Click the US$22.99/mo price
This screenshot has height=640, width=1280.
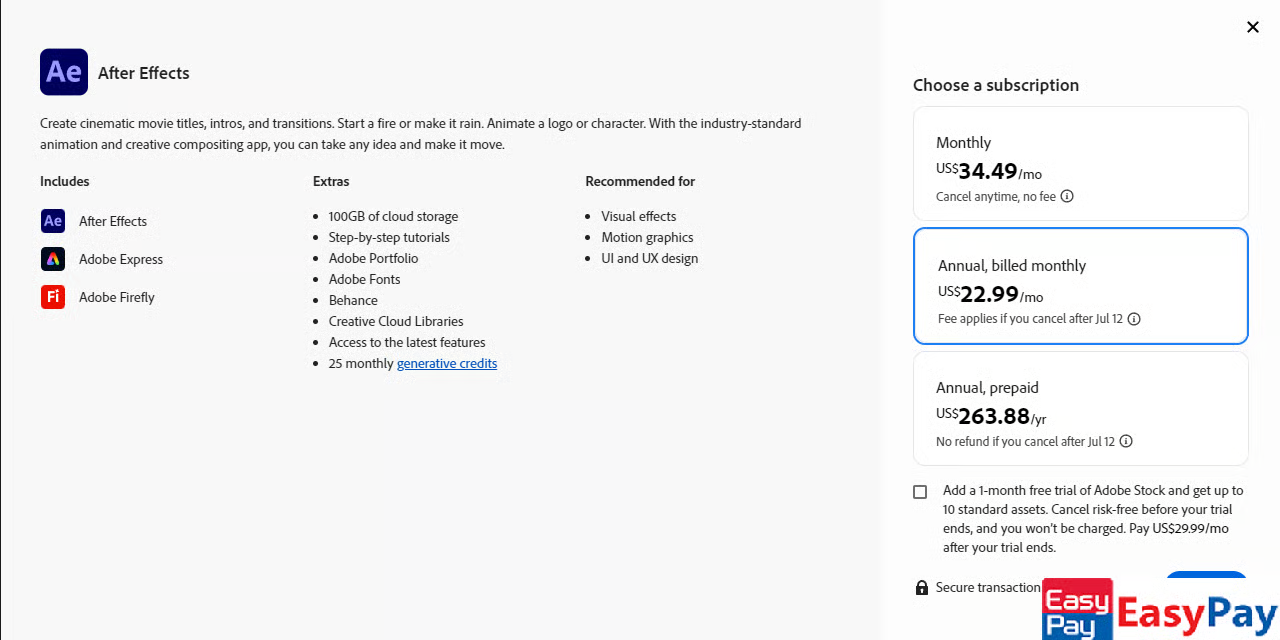991,295
